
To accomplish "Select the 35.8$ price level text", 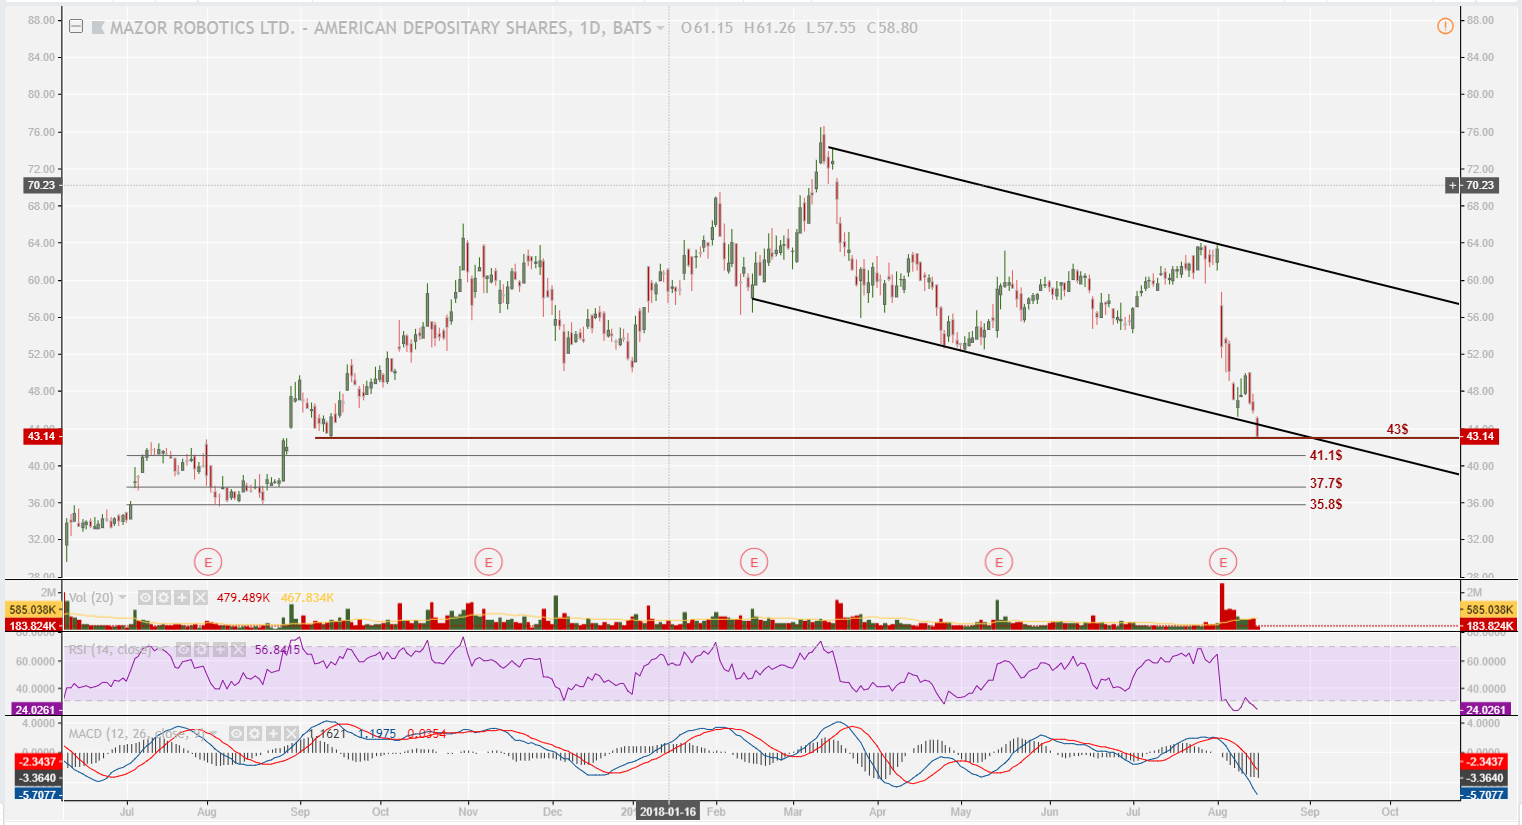I will pyautogui.click(x=1326, y=504).
